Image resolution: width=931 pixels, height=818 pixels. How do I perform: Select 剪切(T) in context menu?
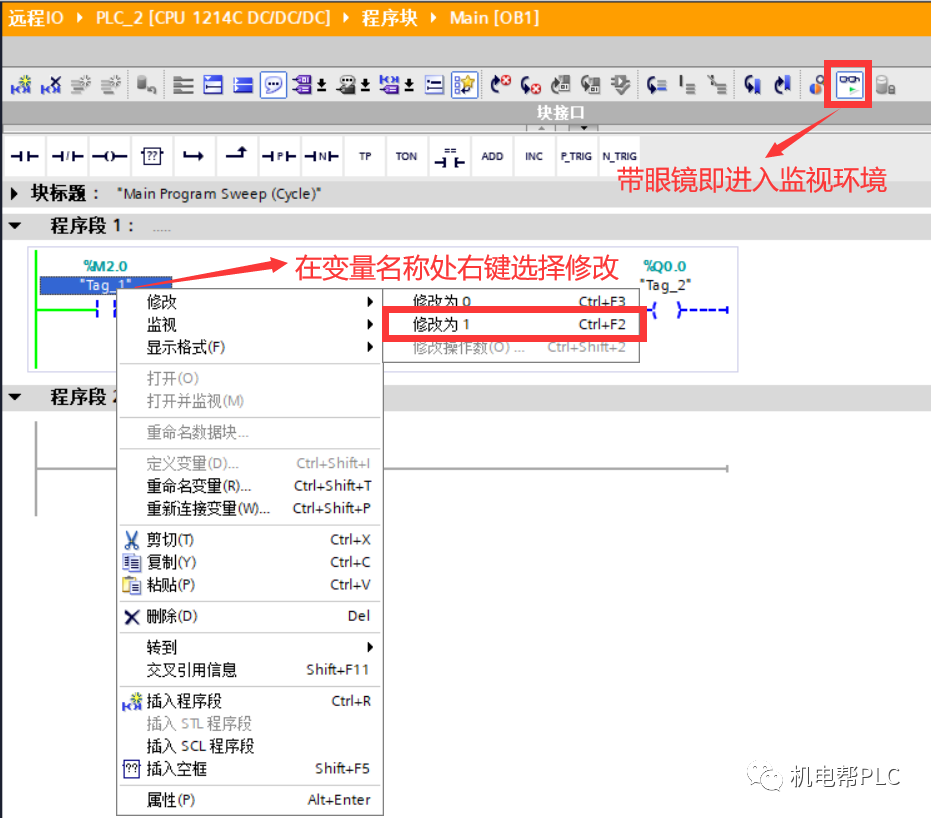point(250,539)
